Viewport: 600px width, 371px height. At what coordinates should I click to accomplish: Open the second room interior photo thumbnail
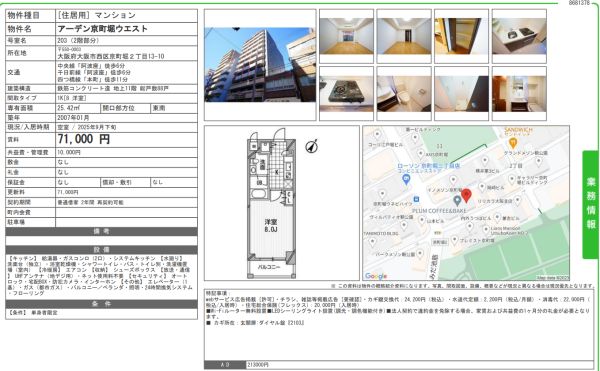(x=404, y=36)
